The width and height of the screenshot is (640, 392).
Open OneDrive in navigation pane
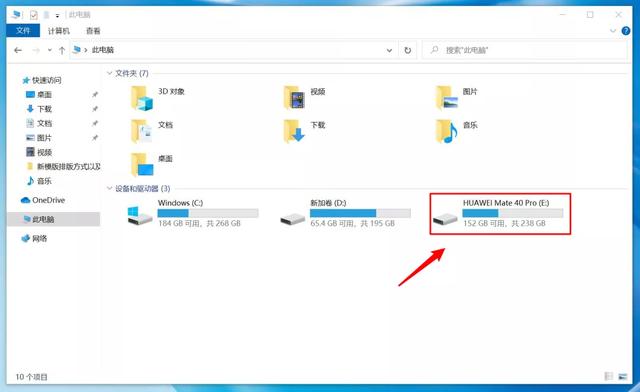(43, 200)
